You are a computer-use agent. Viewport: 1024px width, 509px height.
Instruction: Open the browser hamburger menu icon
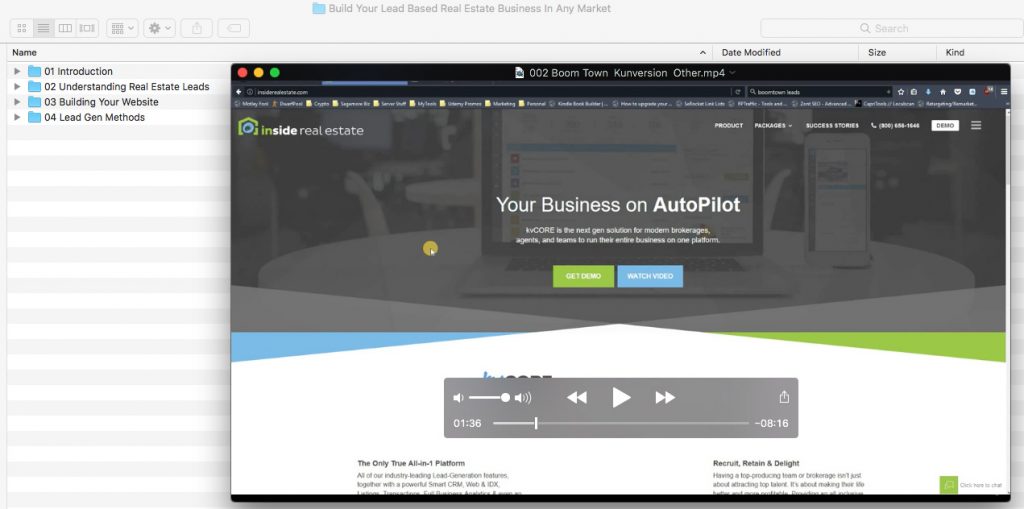click(1004, 92)
